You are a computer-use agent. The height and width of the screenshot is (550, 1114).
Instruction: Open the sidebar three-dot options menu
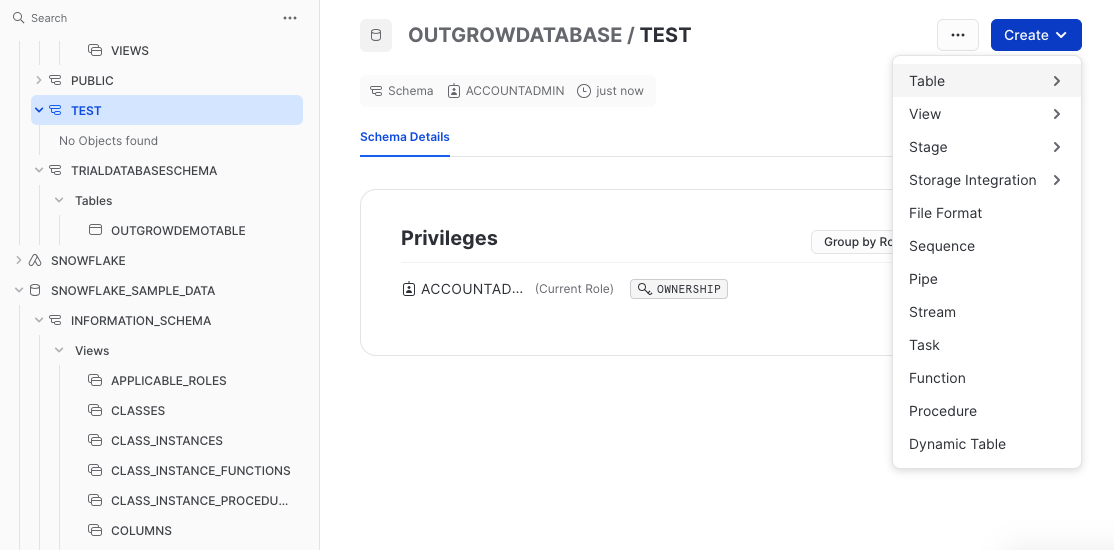pyautogui.click(x=290, y=18)
